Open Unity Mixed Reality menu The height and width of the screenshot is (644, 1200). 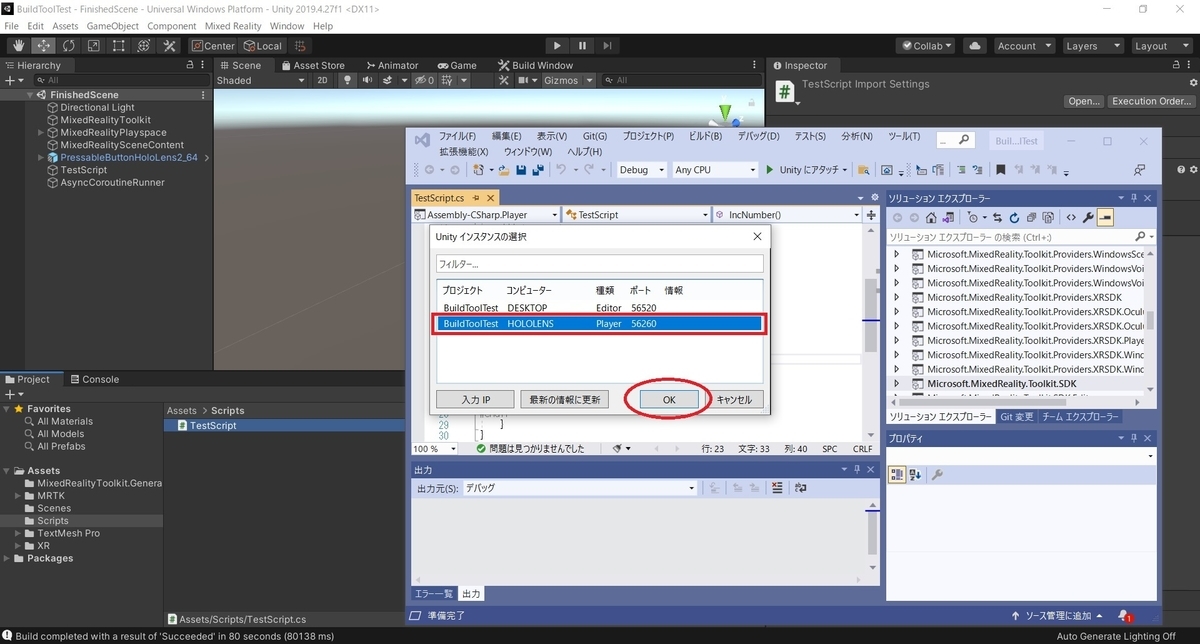pos(233,26)
